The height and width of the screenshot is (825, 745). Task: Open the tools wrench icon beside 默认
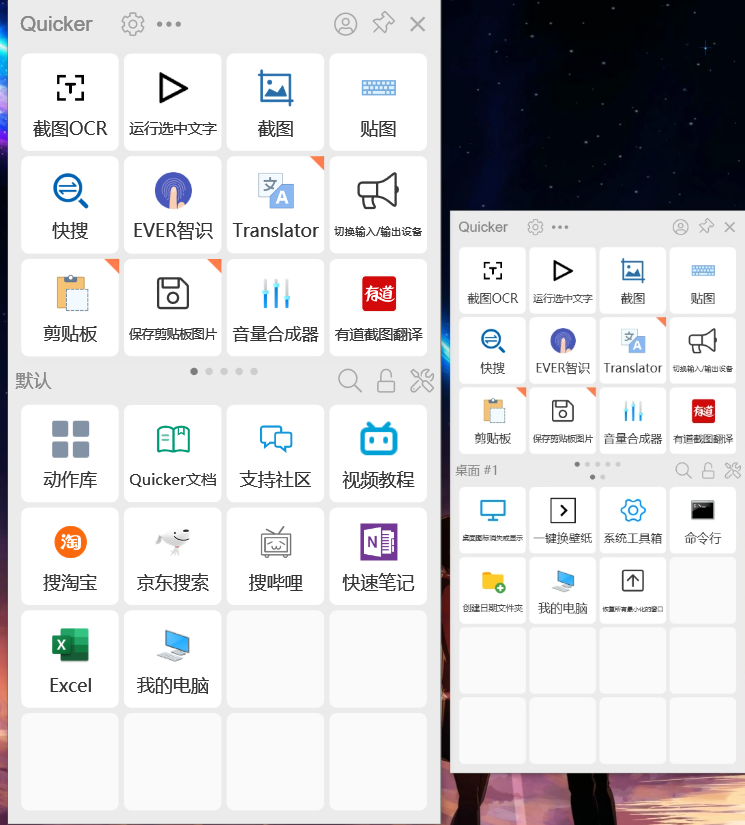[422, 380]
